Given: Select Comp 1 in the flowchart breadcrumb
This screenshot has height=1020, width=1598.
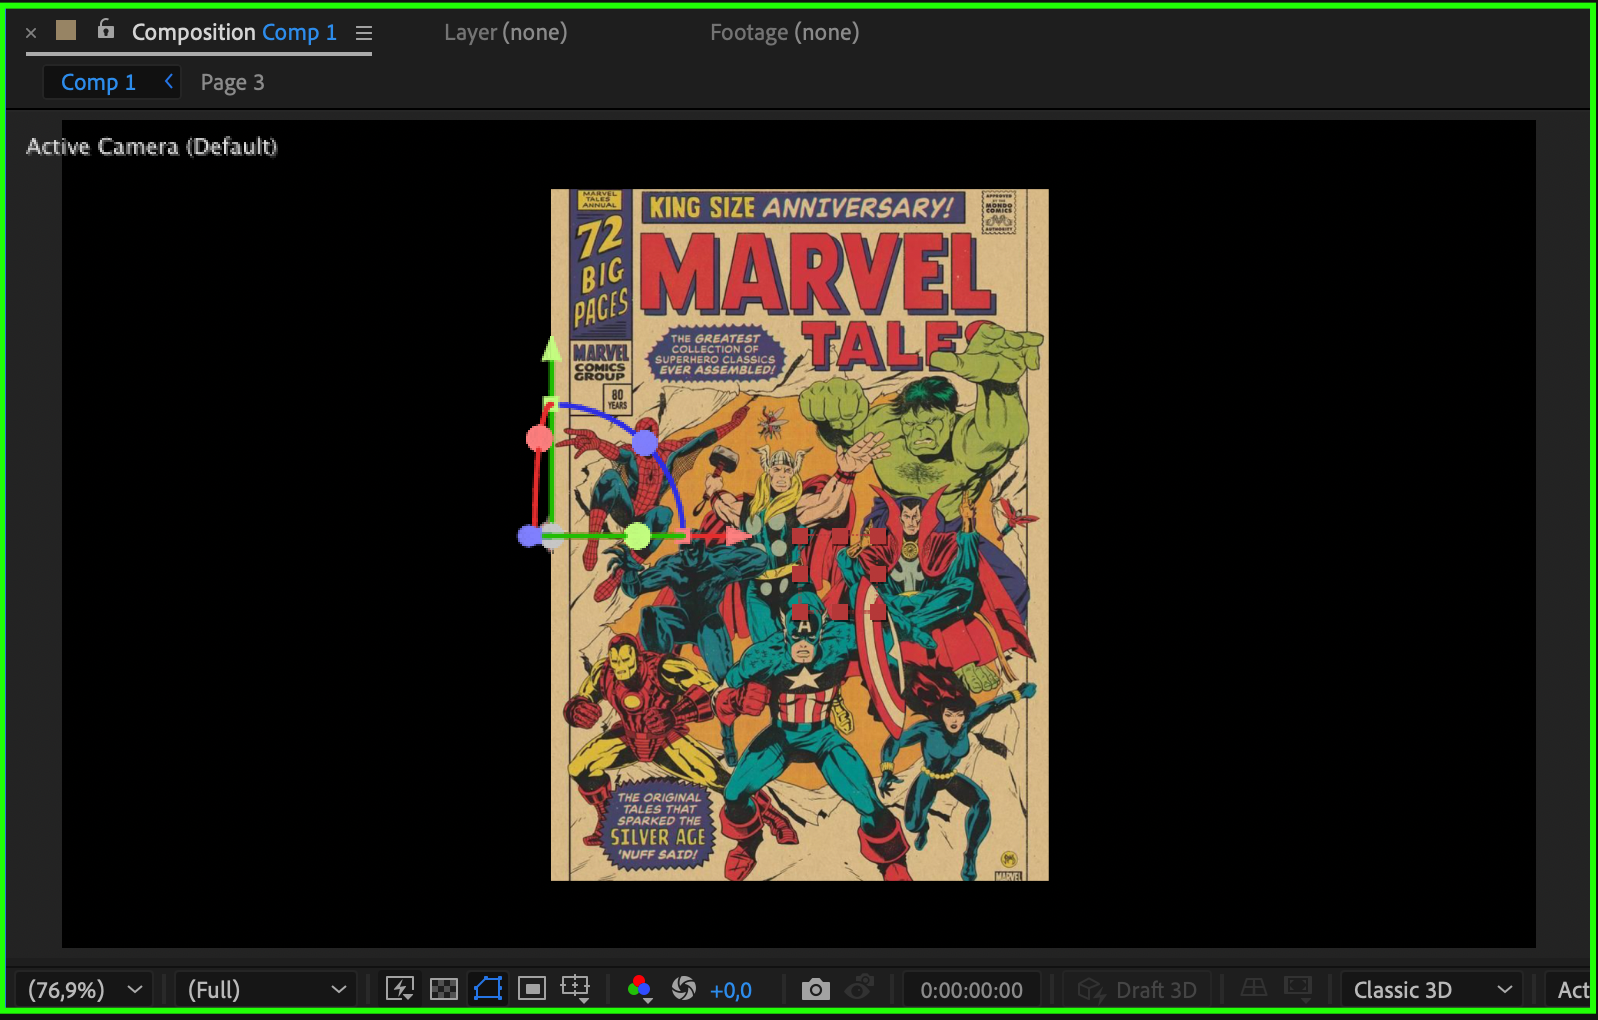Looking at the screenshot, I should coord(98,82).
